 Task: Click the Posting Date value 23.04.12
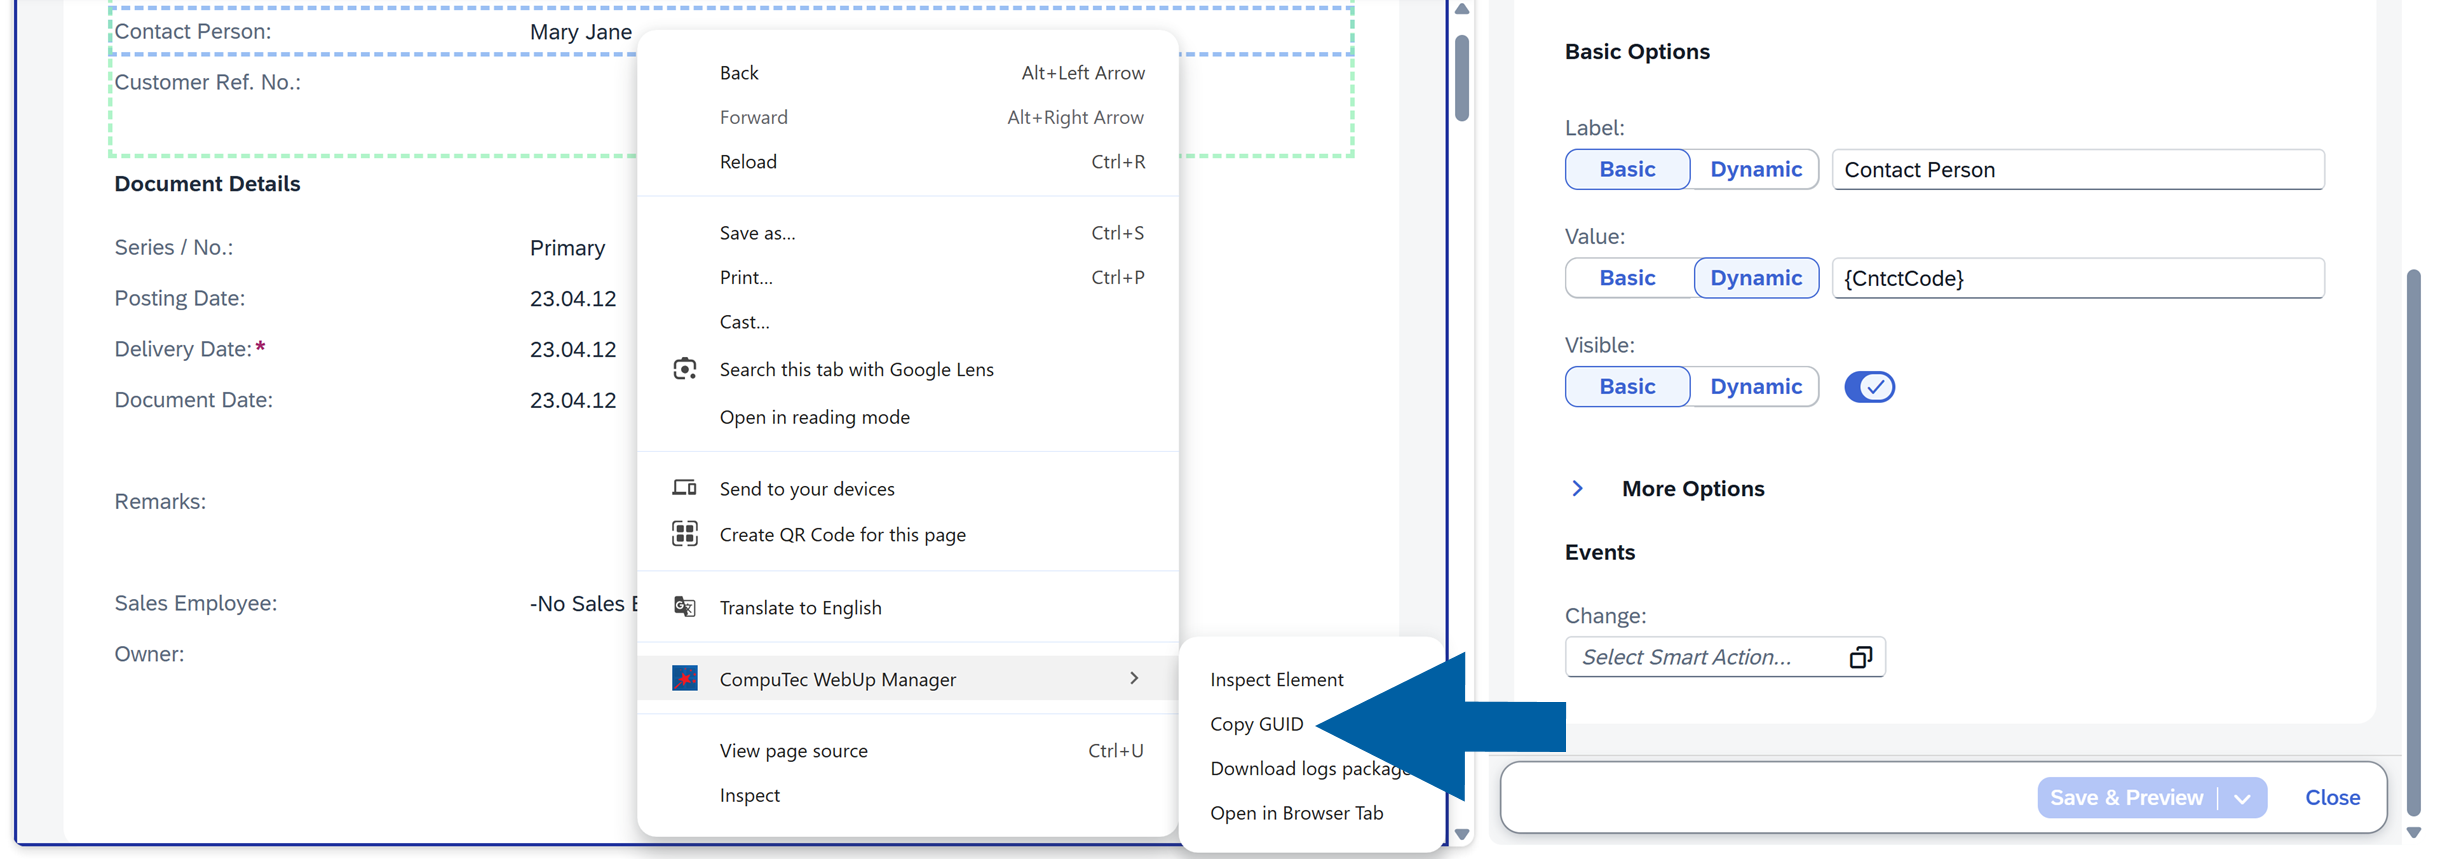[573, 299]
